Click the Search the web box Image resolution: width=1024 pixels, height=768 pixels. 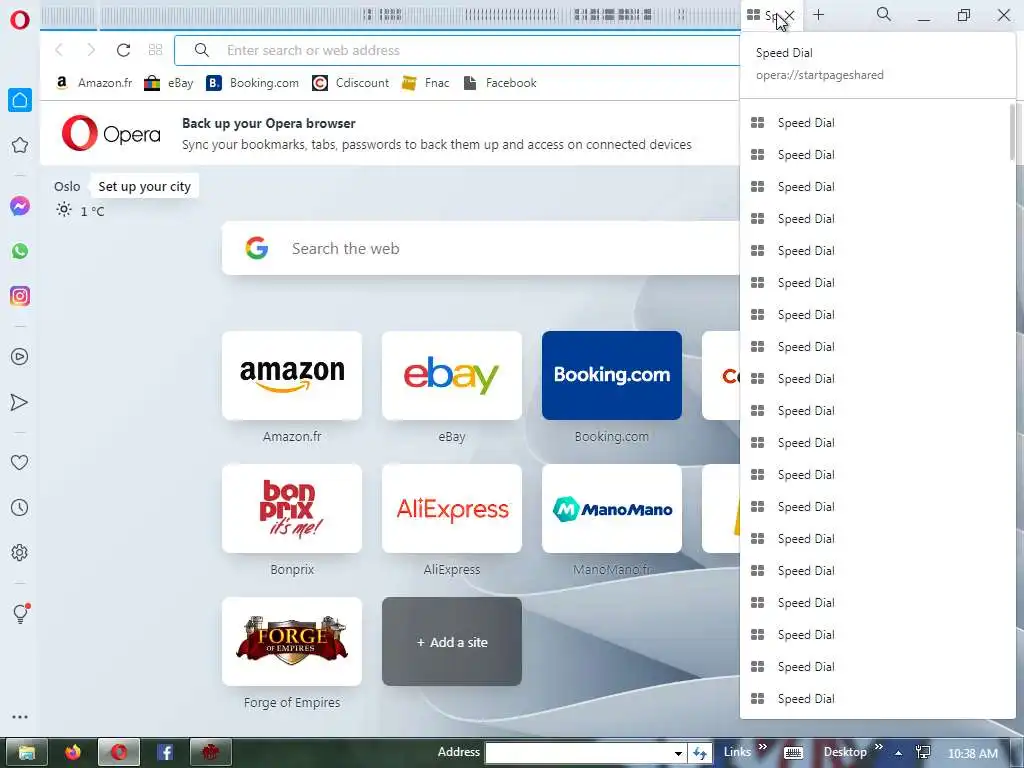coord(481,248)
